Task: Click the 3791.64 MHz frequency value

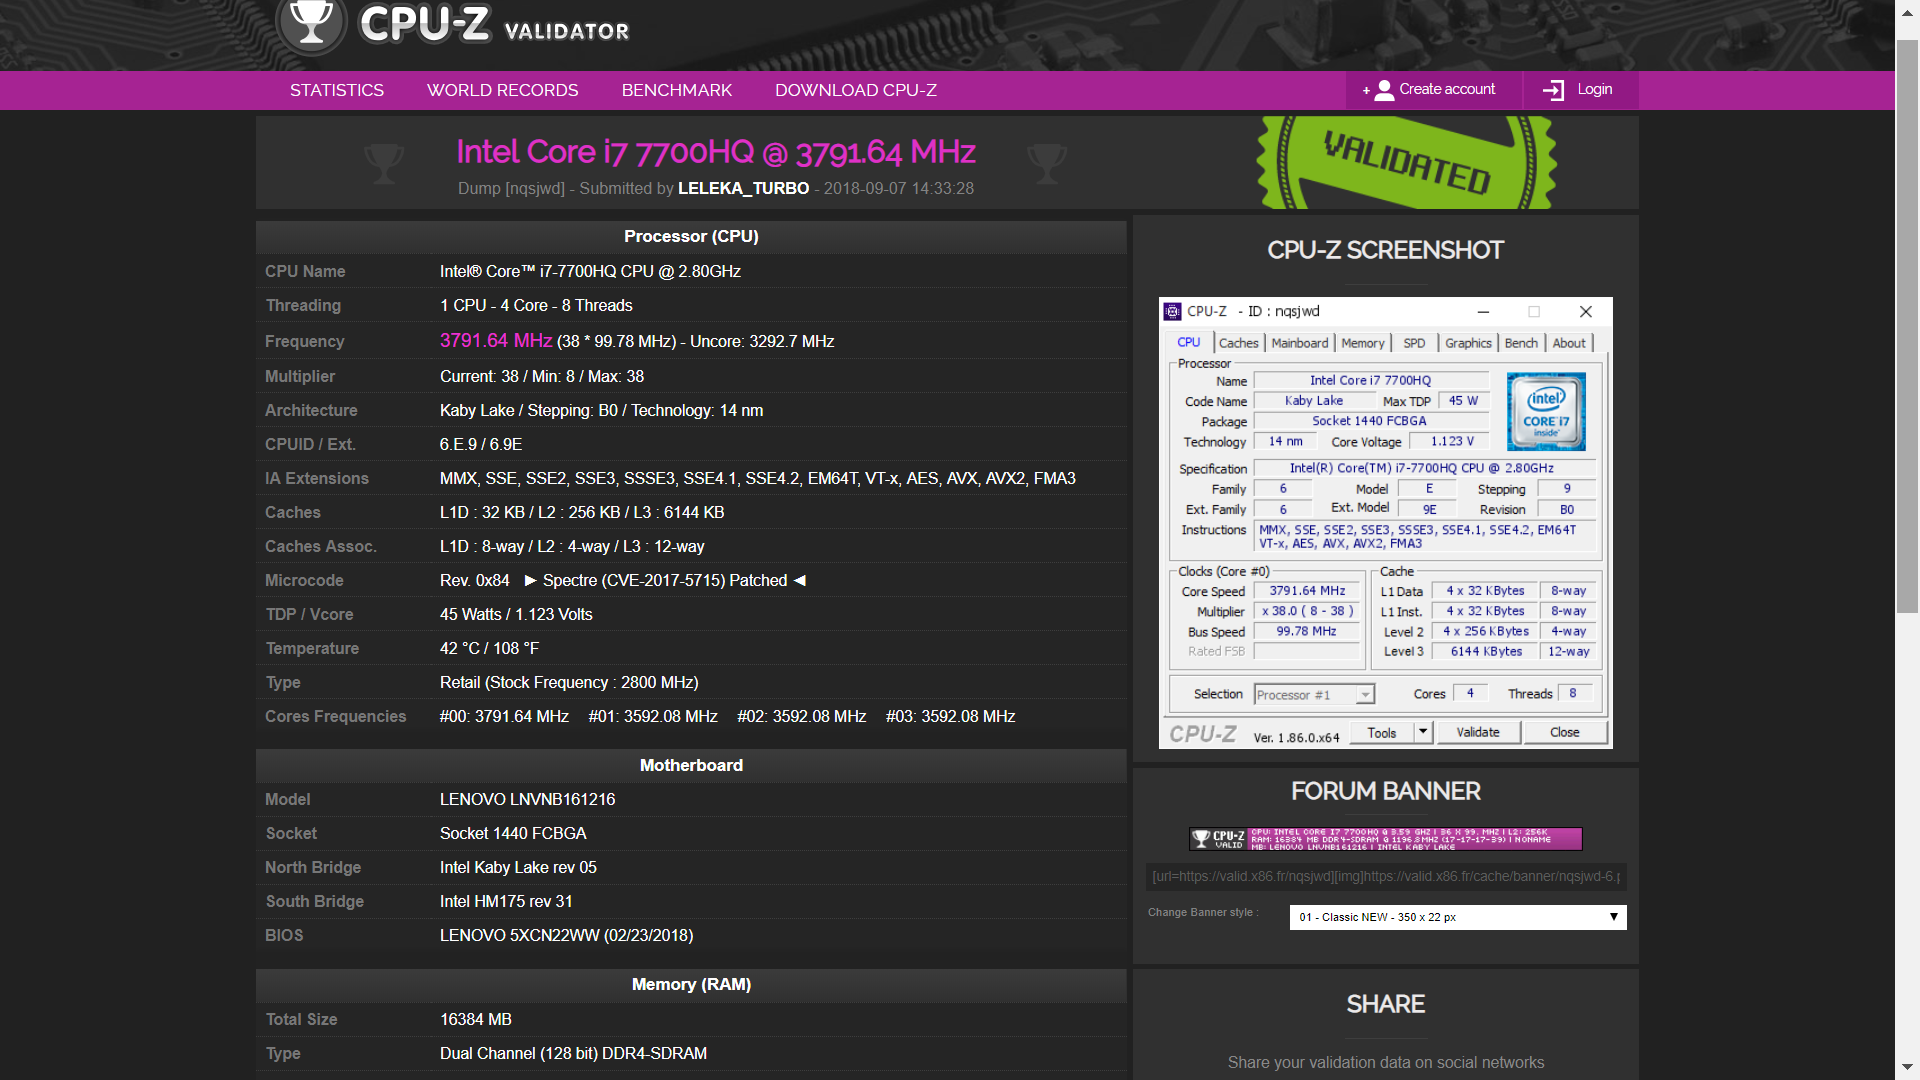Action: point(496,341)
